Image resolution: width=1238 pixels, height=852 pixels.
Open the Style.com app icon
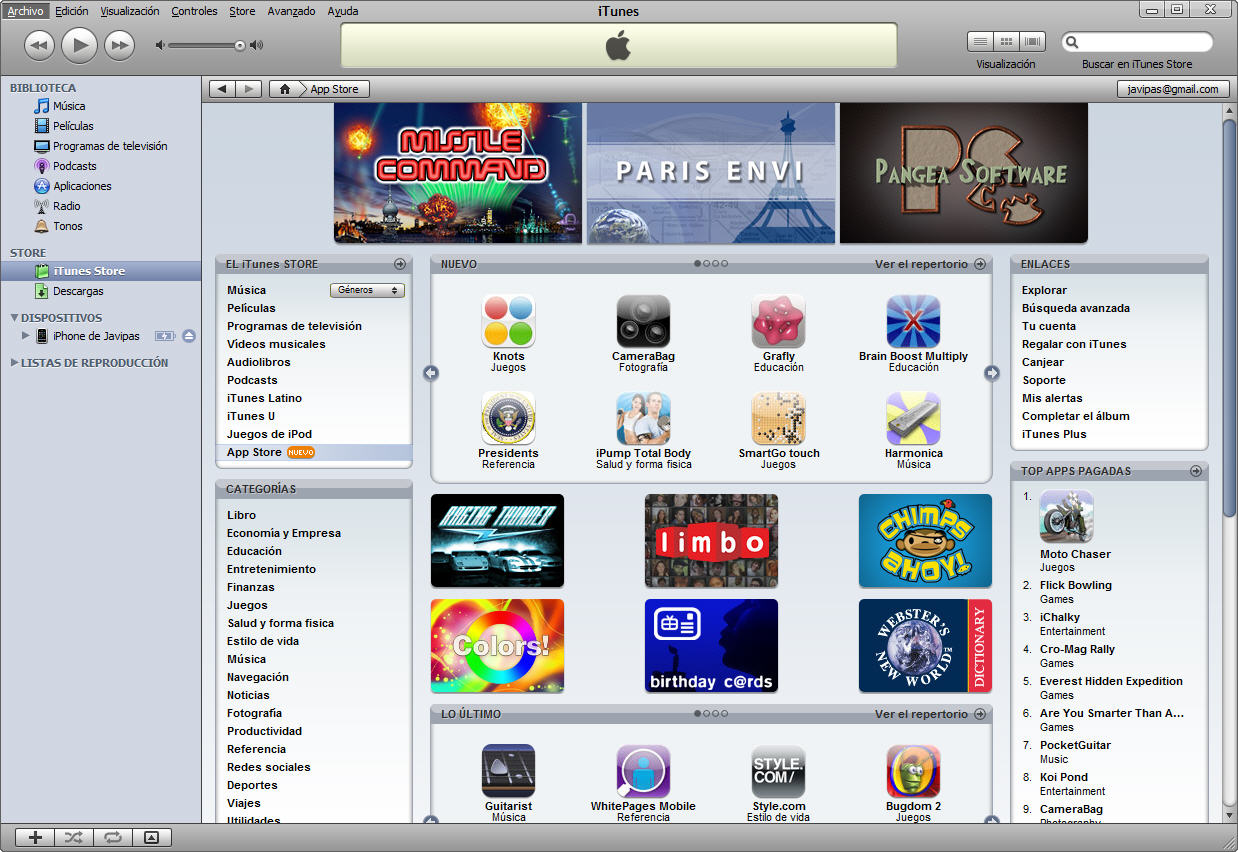tap(778, 771)
